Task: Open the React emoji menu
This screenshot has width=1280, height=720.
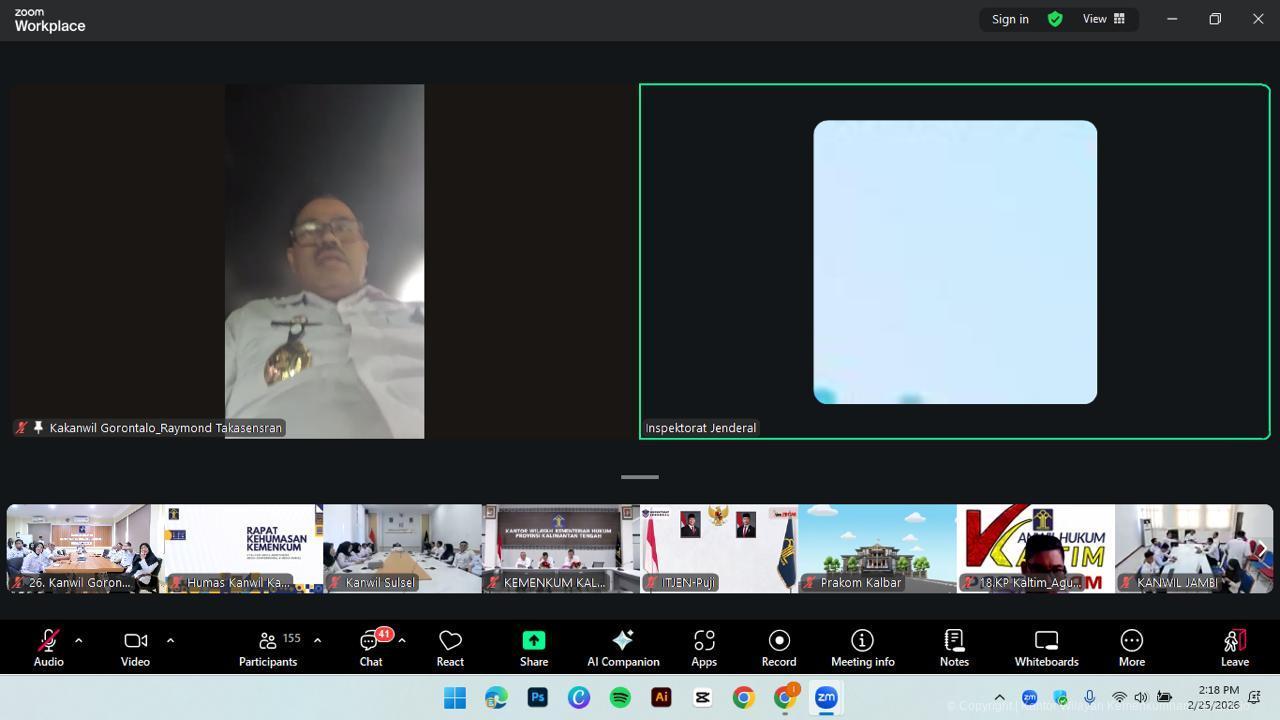Action: pos(450,647)
